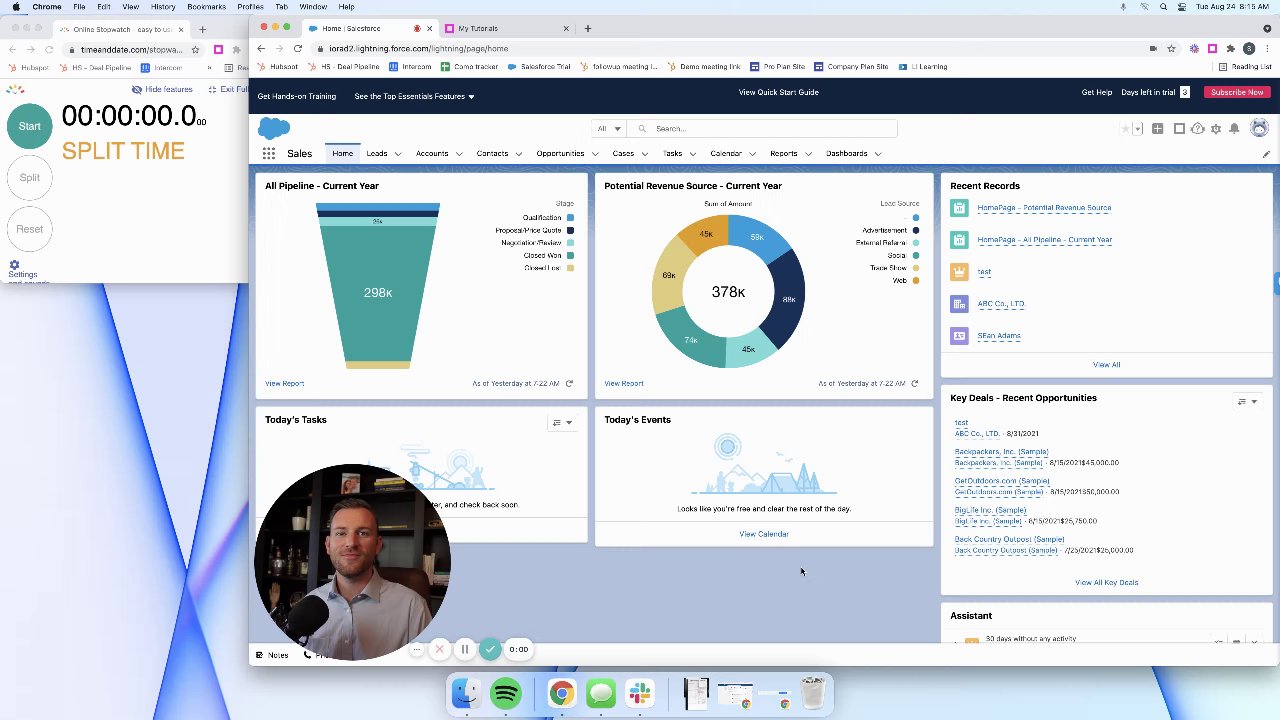Click the Salesforce cloud logo

(x=274, y=128)
